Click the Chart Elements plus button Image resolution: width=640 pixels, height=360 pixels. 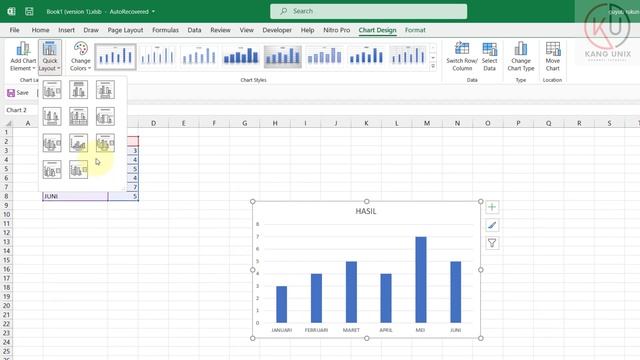(492, 207)
